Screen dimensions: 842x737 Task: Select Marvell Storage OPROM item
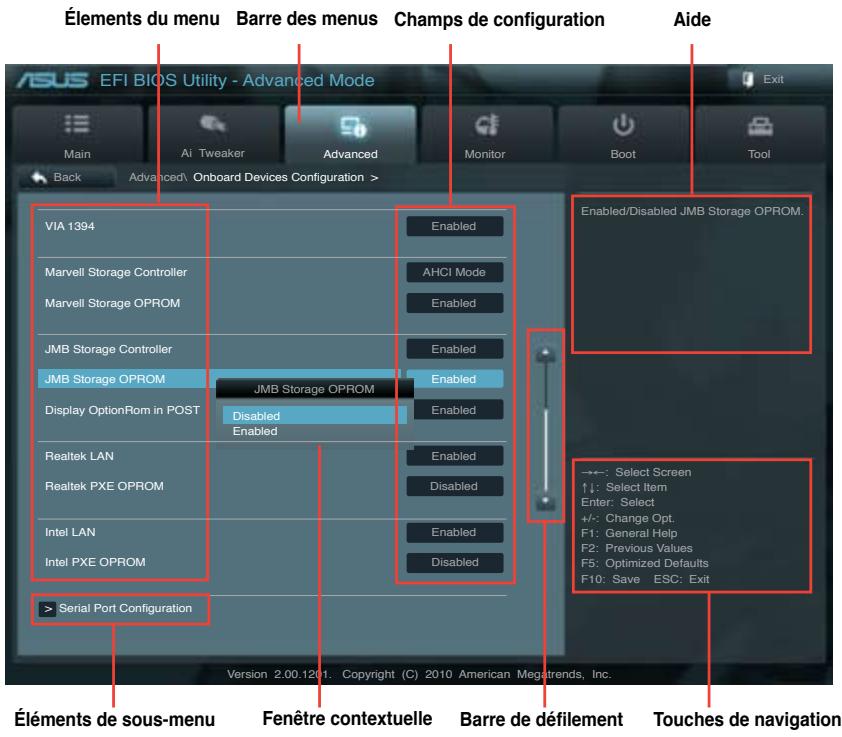112,304
